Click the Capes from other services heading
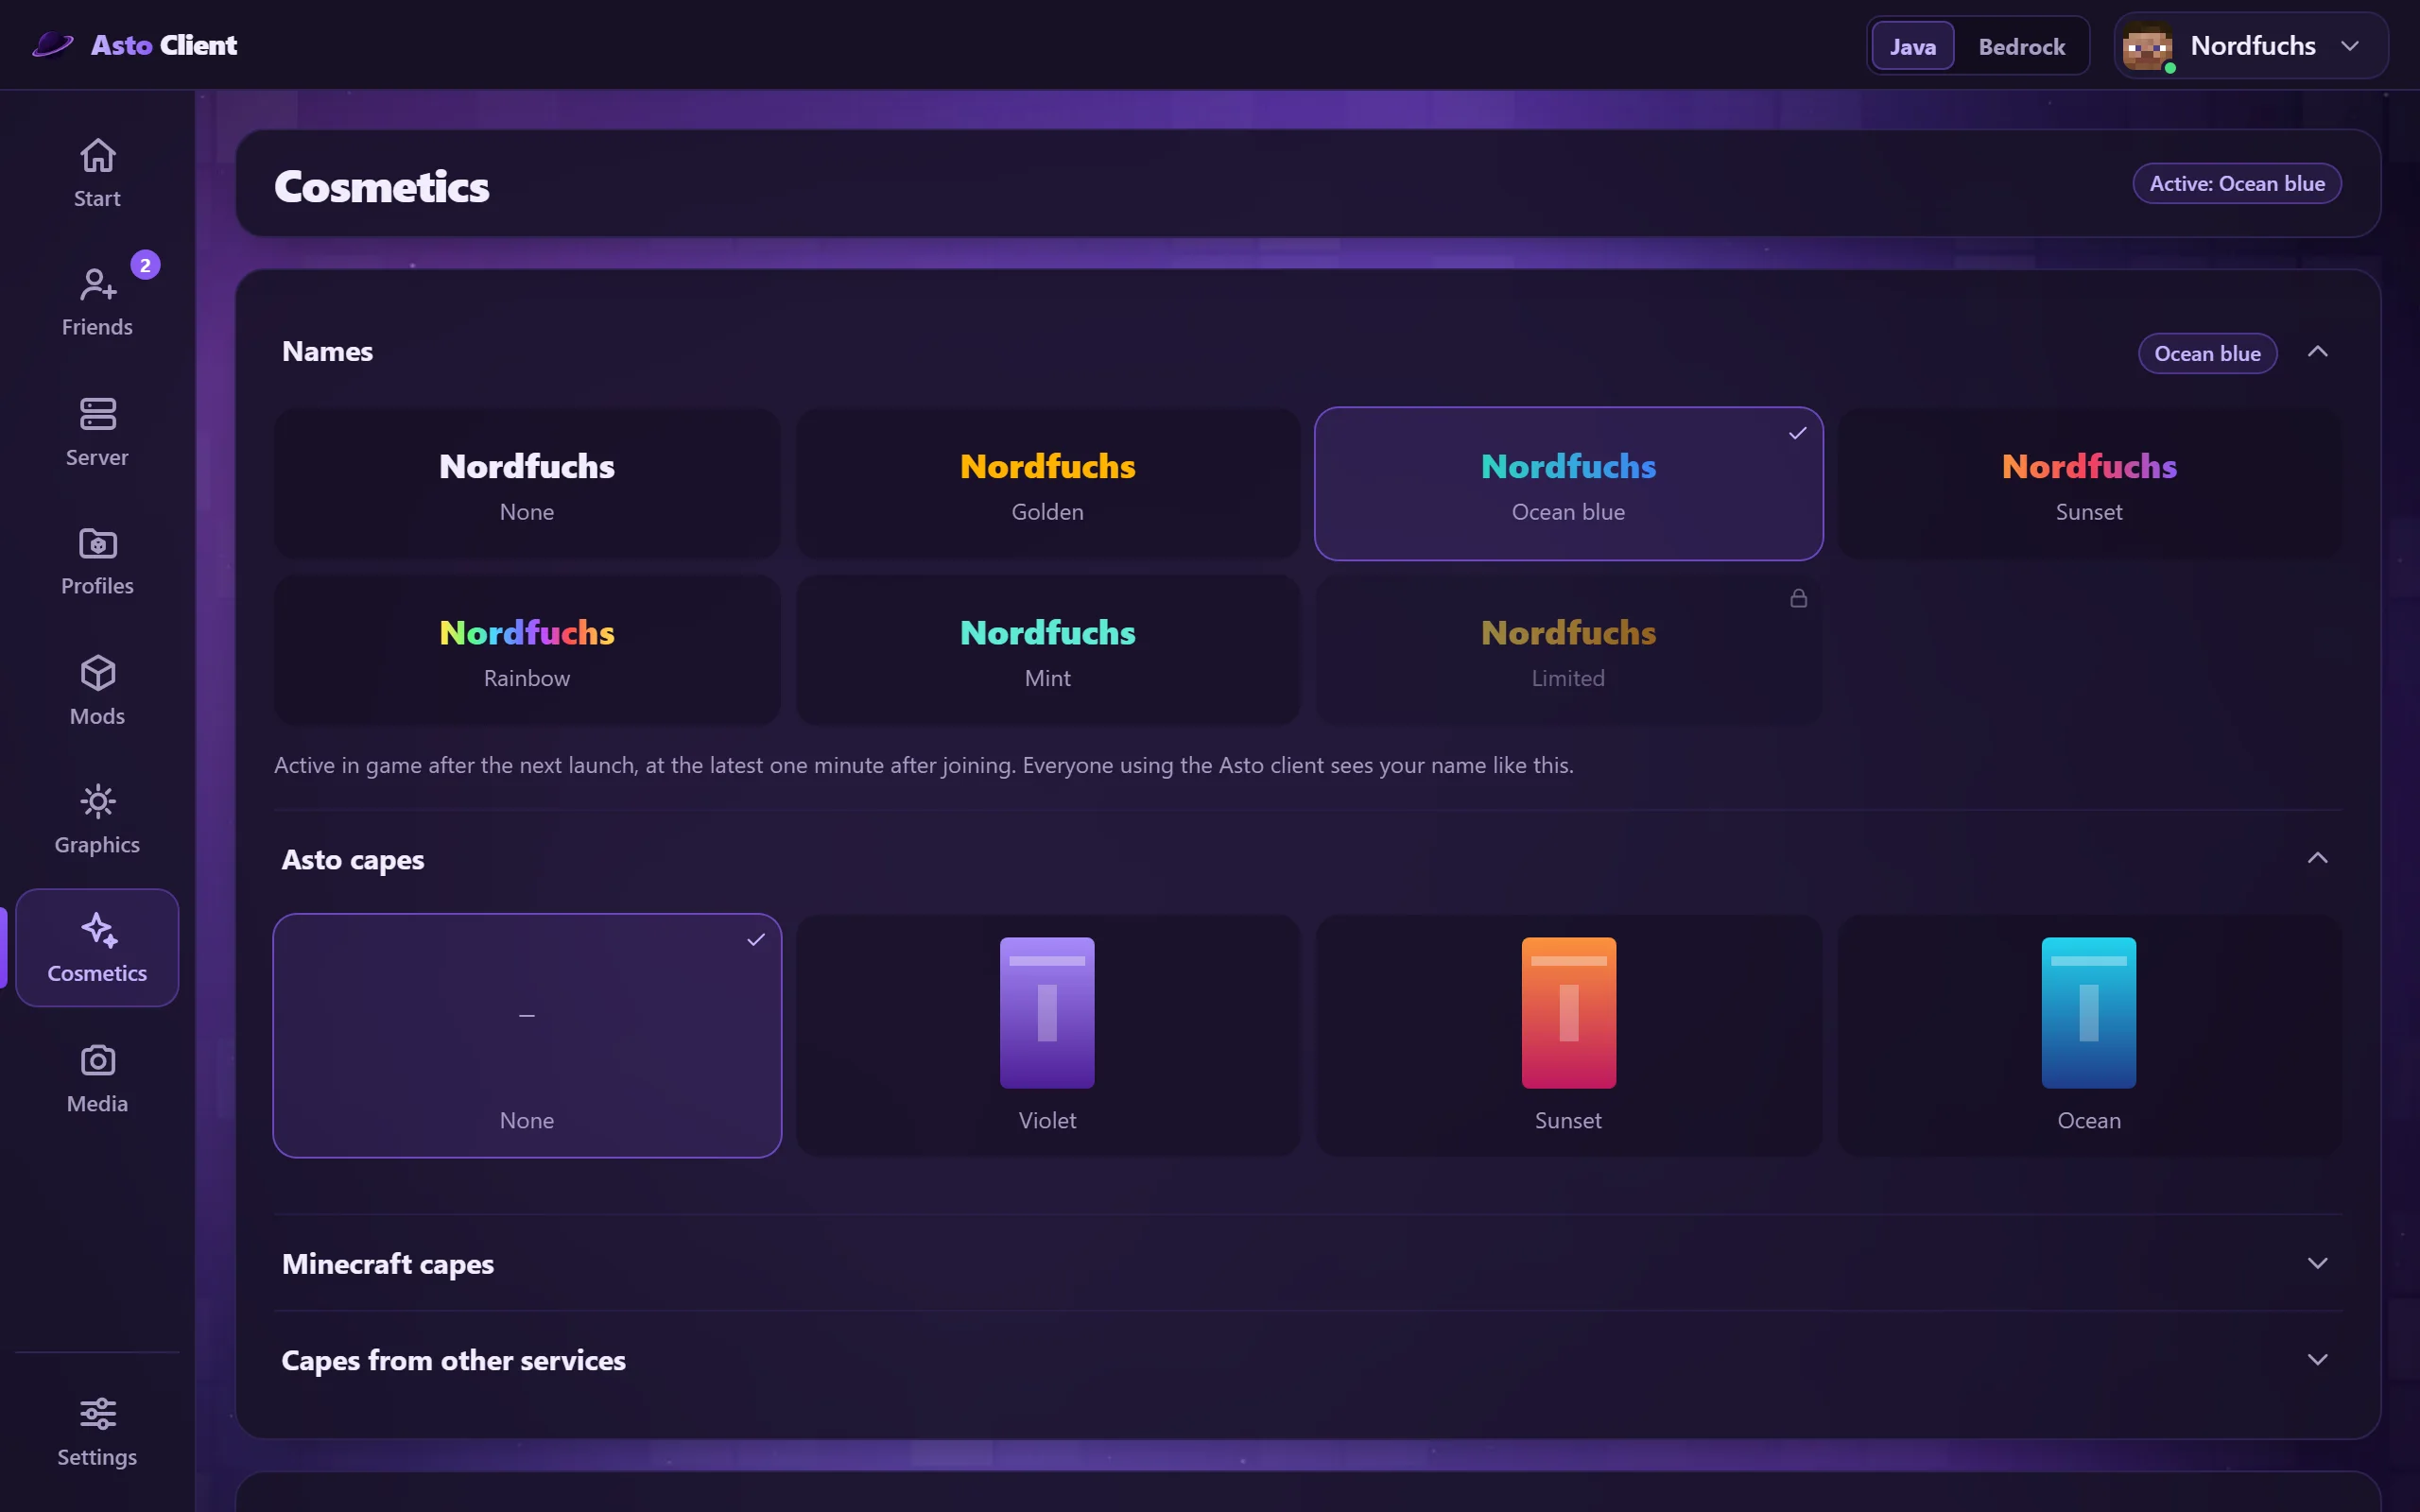Screen dimensions: 2420x1512 point(453,1360)
